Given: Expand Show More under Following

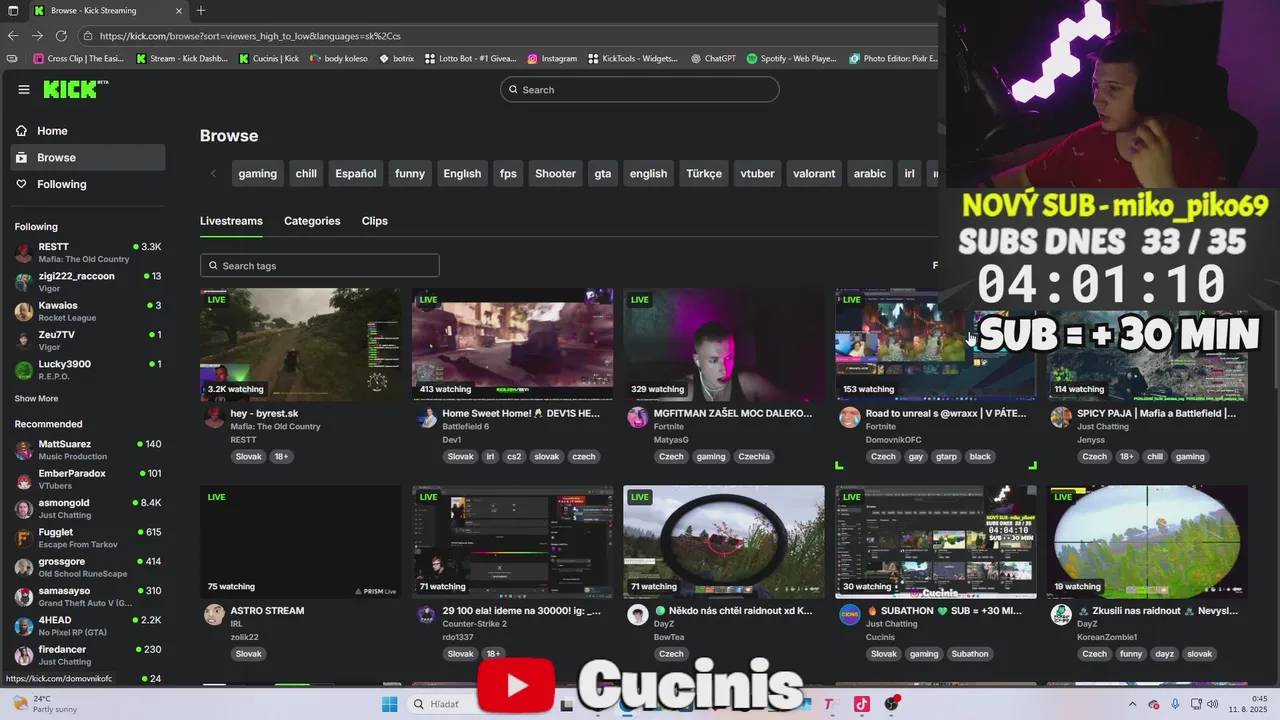Looking at the screenshot, I should point(36,398).
